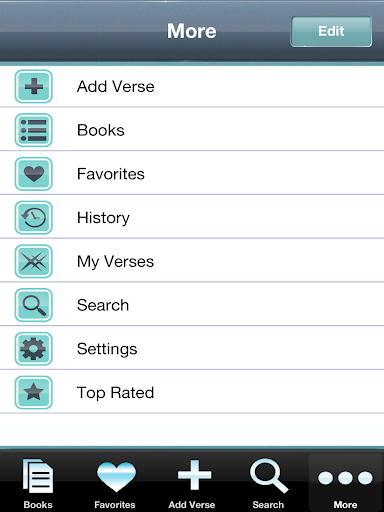Screen dimensions: 384x512
Task: Open the Settings list entry
Action: (192, 348)
